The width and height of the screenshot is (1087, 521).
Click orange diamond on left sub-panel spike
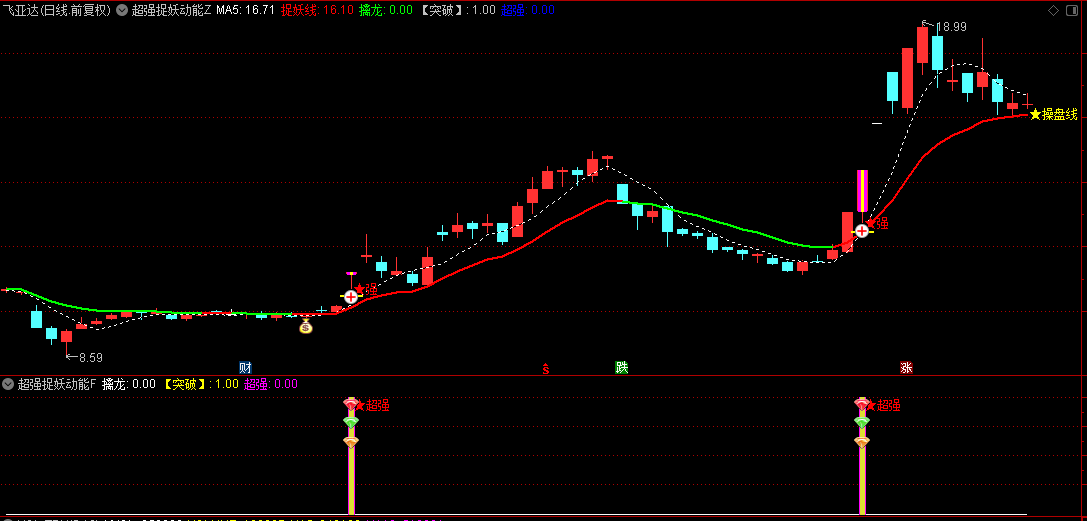(x=351, y=441)
